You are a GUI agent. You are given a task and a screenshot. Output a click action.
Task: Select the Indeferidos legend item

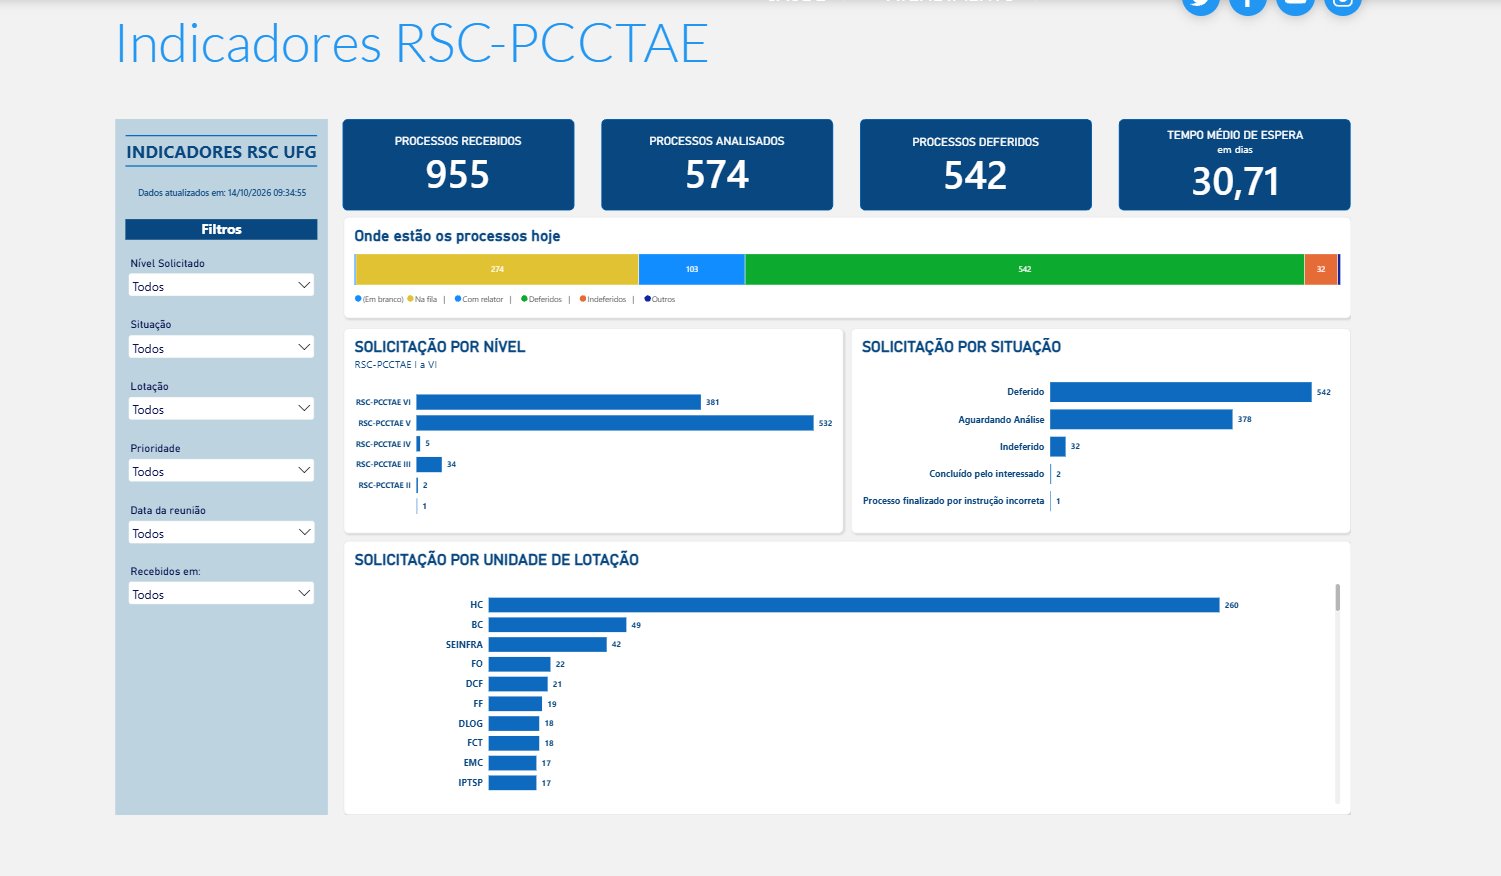point(603,299)
